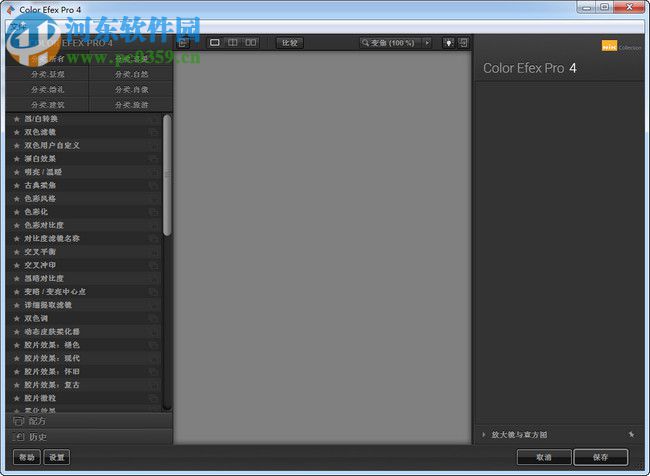Open presets icon for 交叉冲印 filter
Screen dimensions: 650x476
coord(154,265)
